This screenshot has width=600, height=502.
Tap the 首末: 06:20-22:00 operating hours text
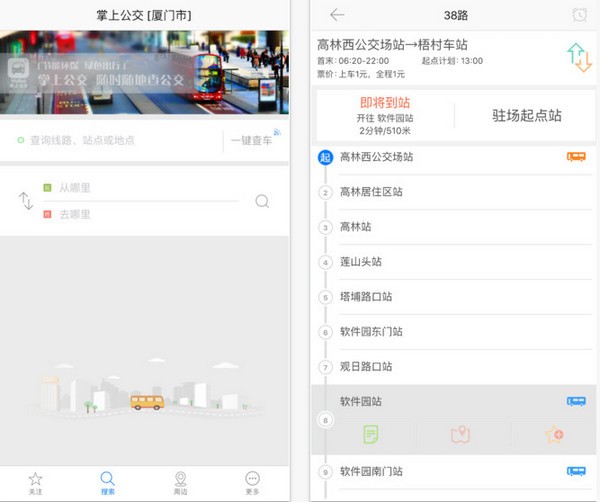[353, 61]
